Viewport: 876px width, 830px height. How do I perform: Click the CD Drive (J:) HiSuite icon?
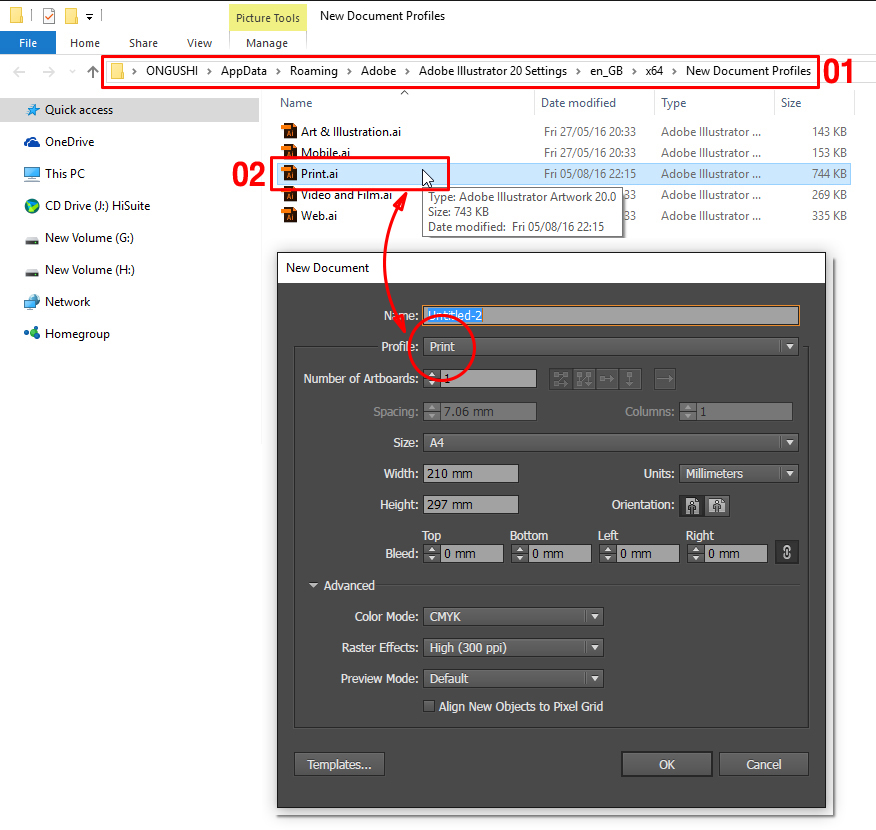pos(32,206)
